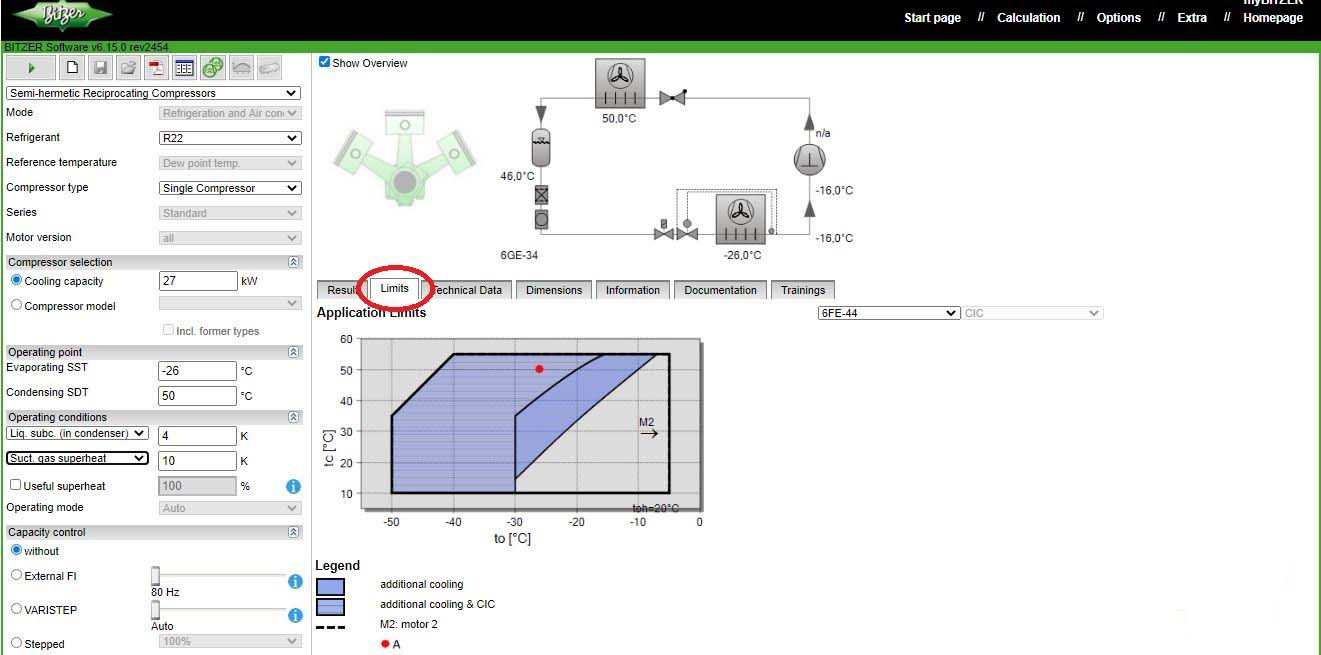This screenshot has height=655, width=1321.
Task: Open a saved project with folder icon
Action: tap(128, 68)
